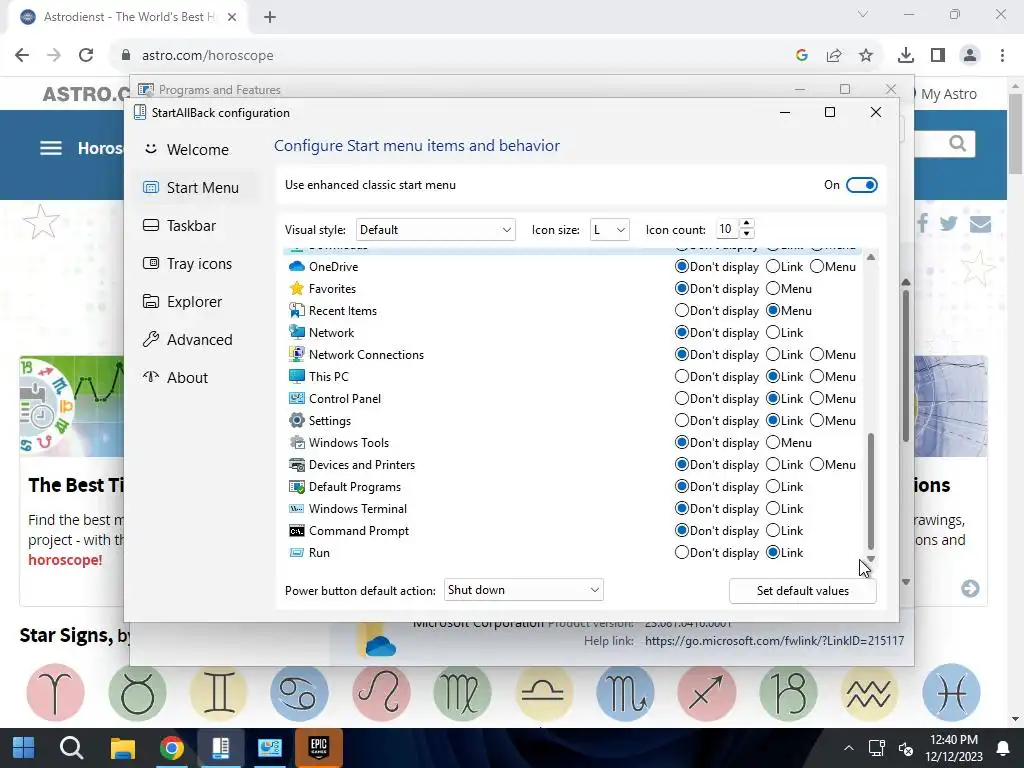Viewport: 1024px width, 768px height.
Task: Open Windows Start button on taskbar
Action: [24, 748]
